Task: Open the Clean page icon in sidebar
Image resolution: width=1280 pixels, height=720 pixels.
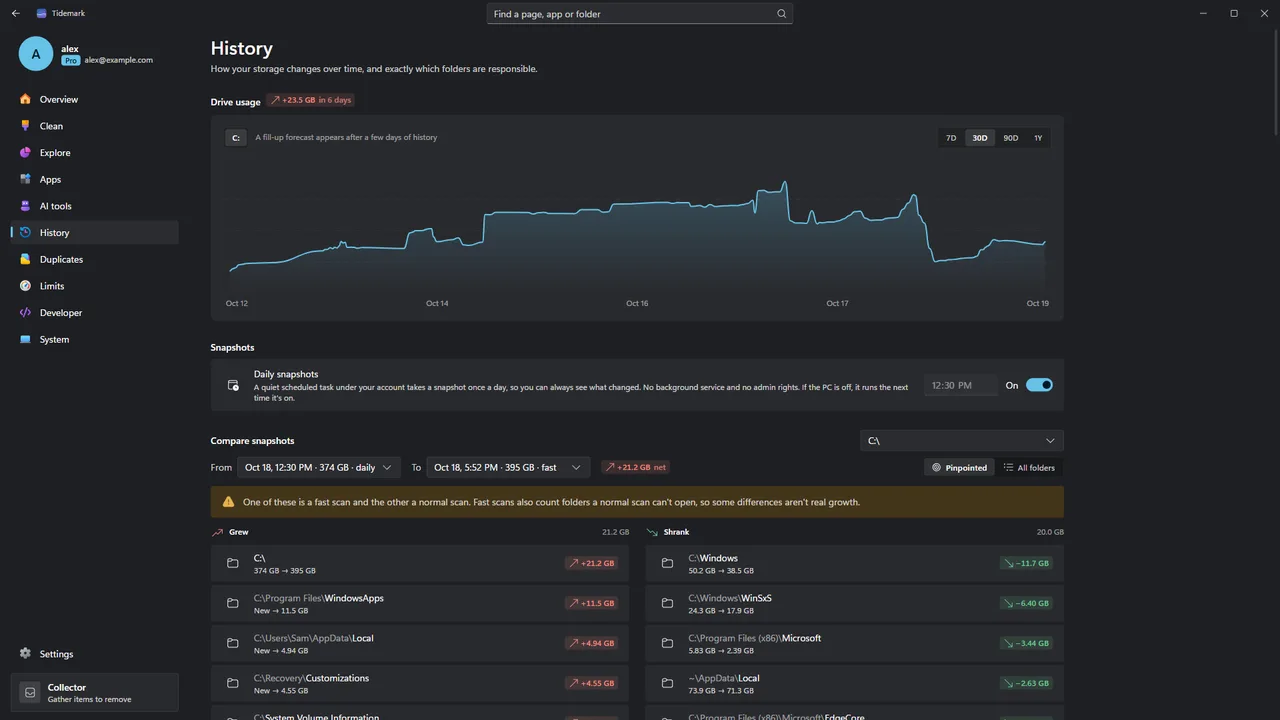Action: click(x=26, y=126)
